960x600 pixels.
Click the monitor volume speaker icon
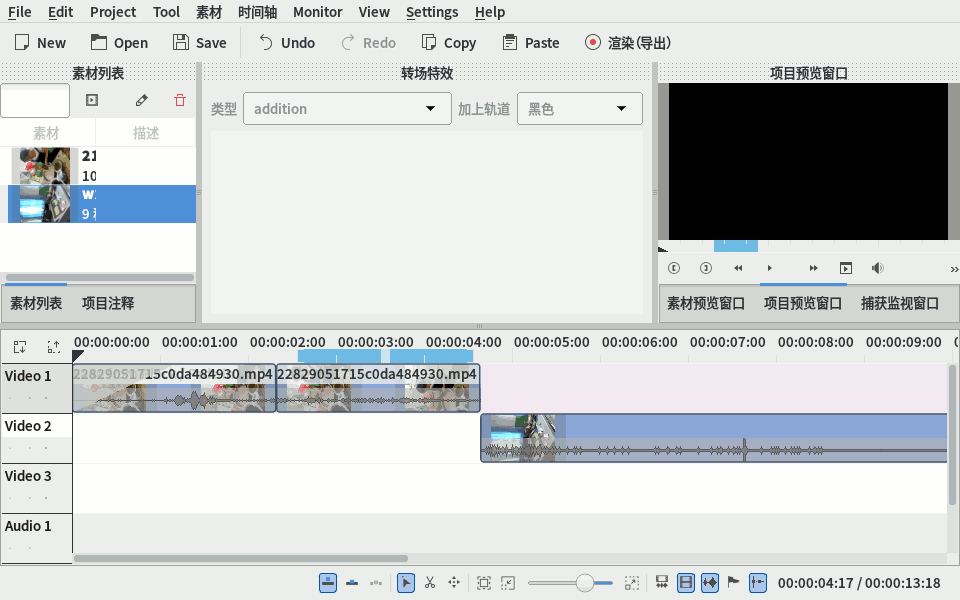point(877,268)
